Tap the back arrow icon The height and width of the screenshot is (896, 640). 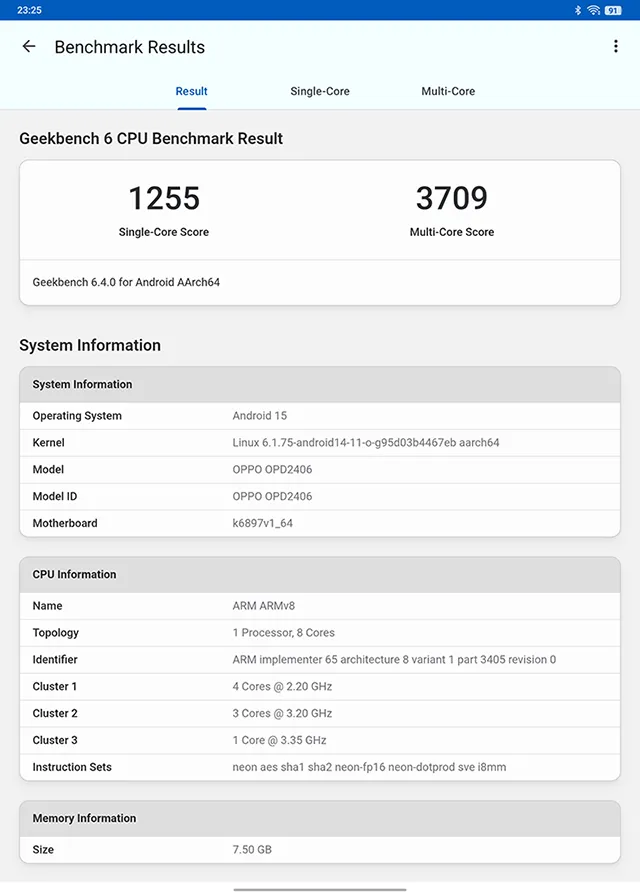tap(29, 47)
